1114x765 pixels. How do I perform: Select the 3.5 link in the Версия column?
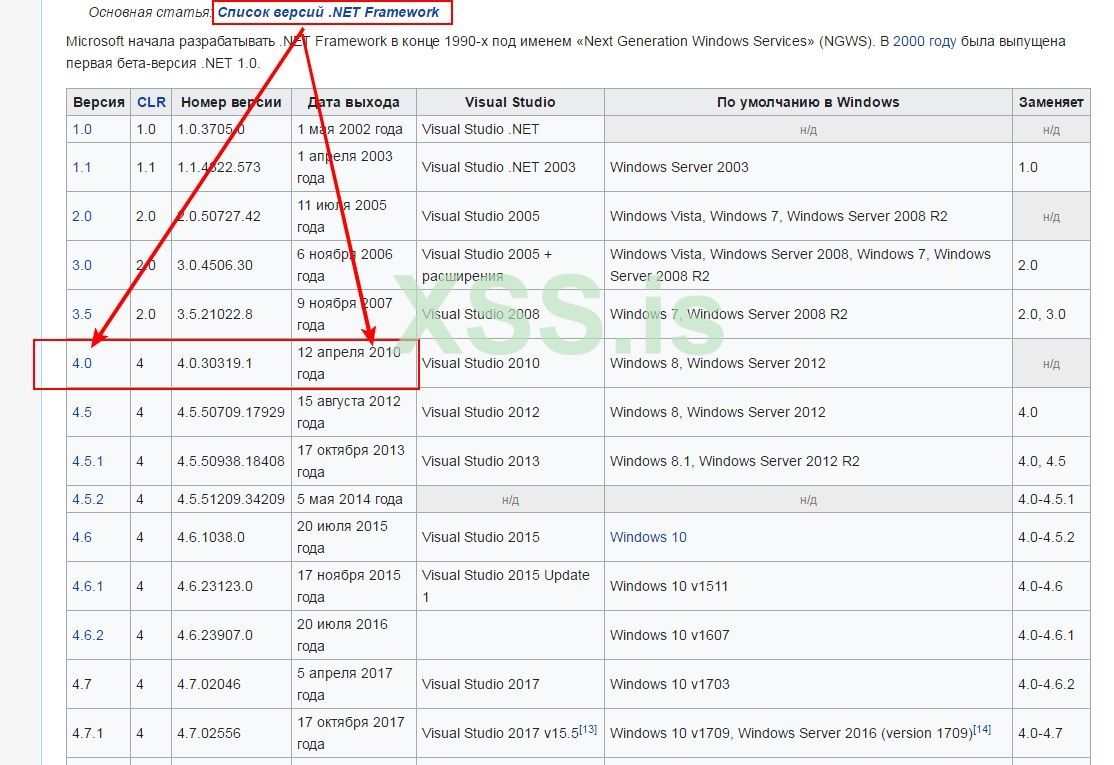click(82, 314)
